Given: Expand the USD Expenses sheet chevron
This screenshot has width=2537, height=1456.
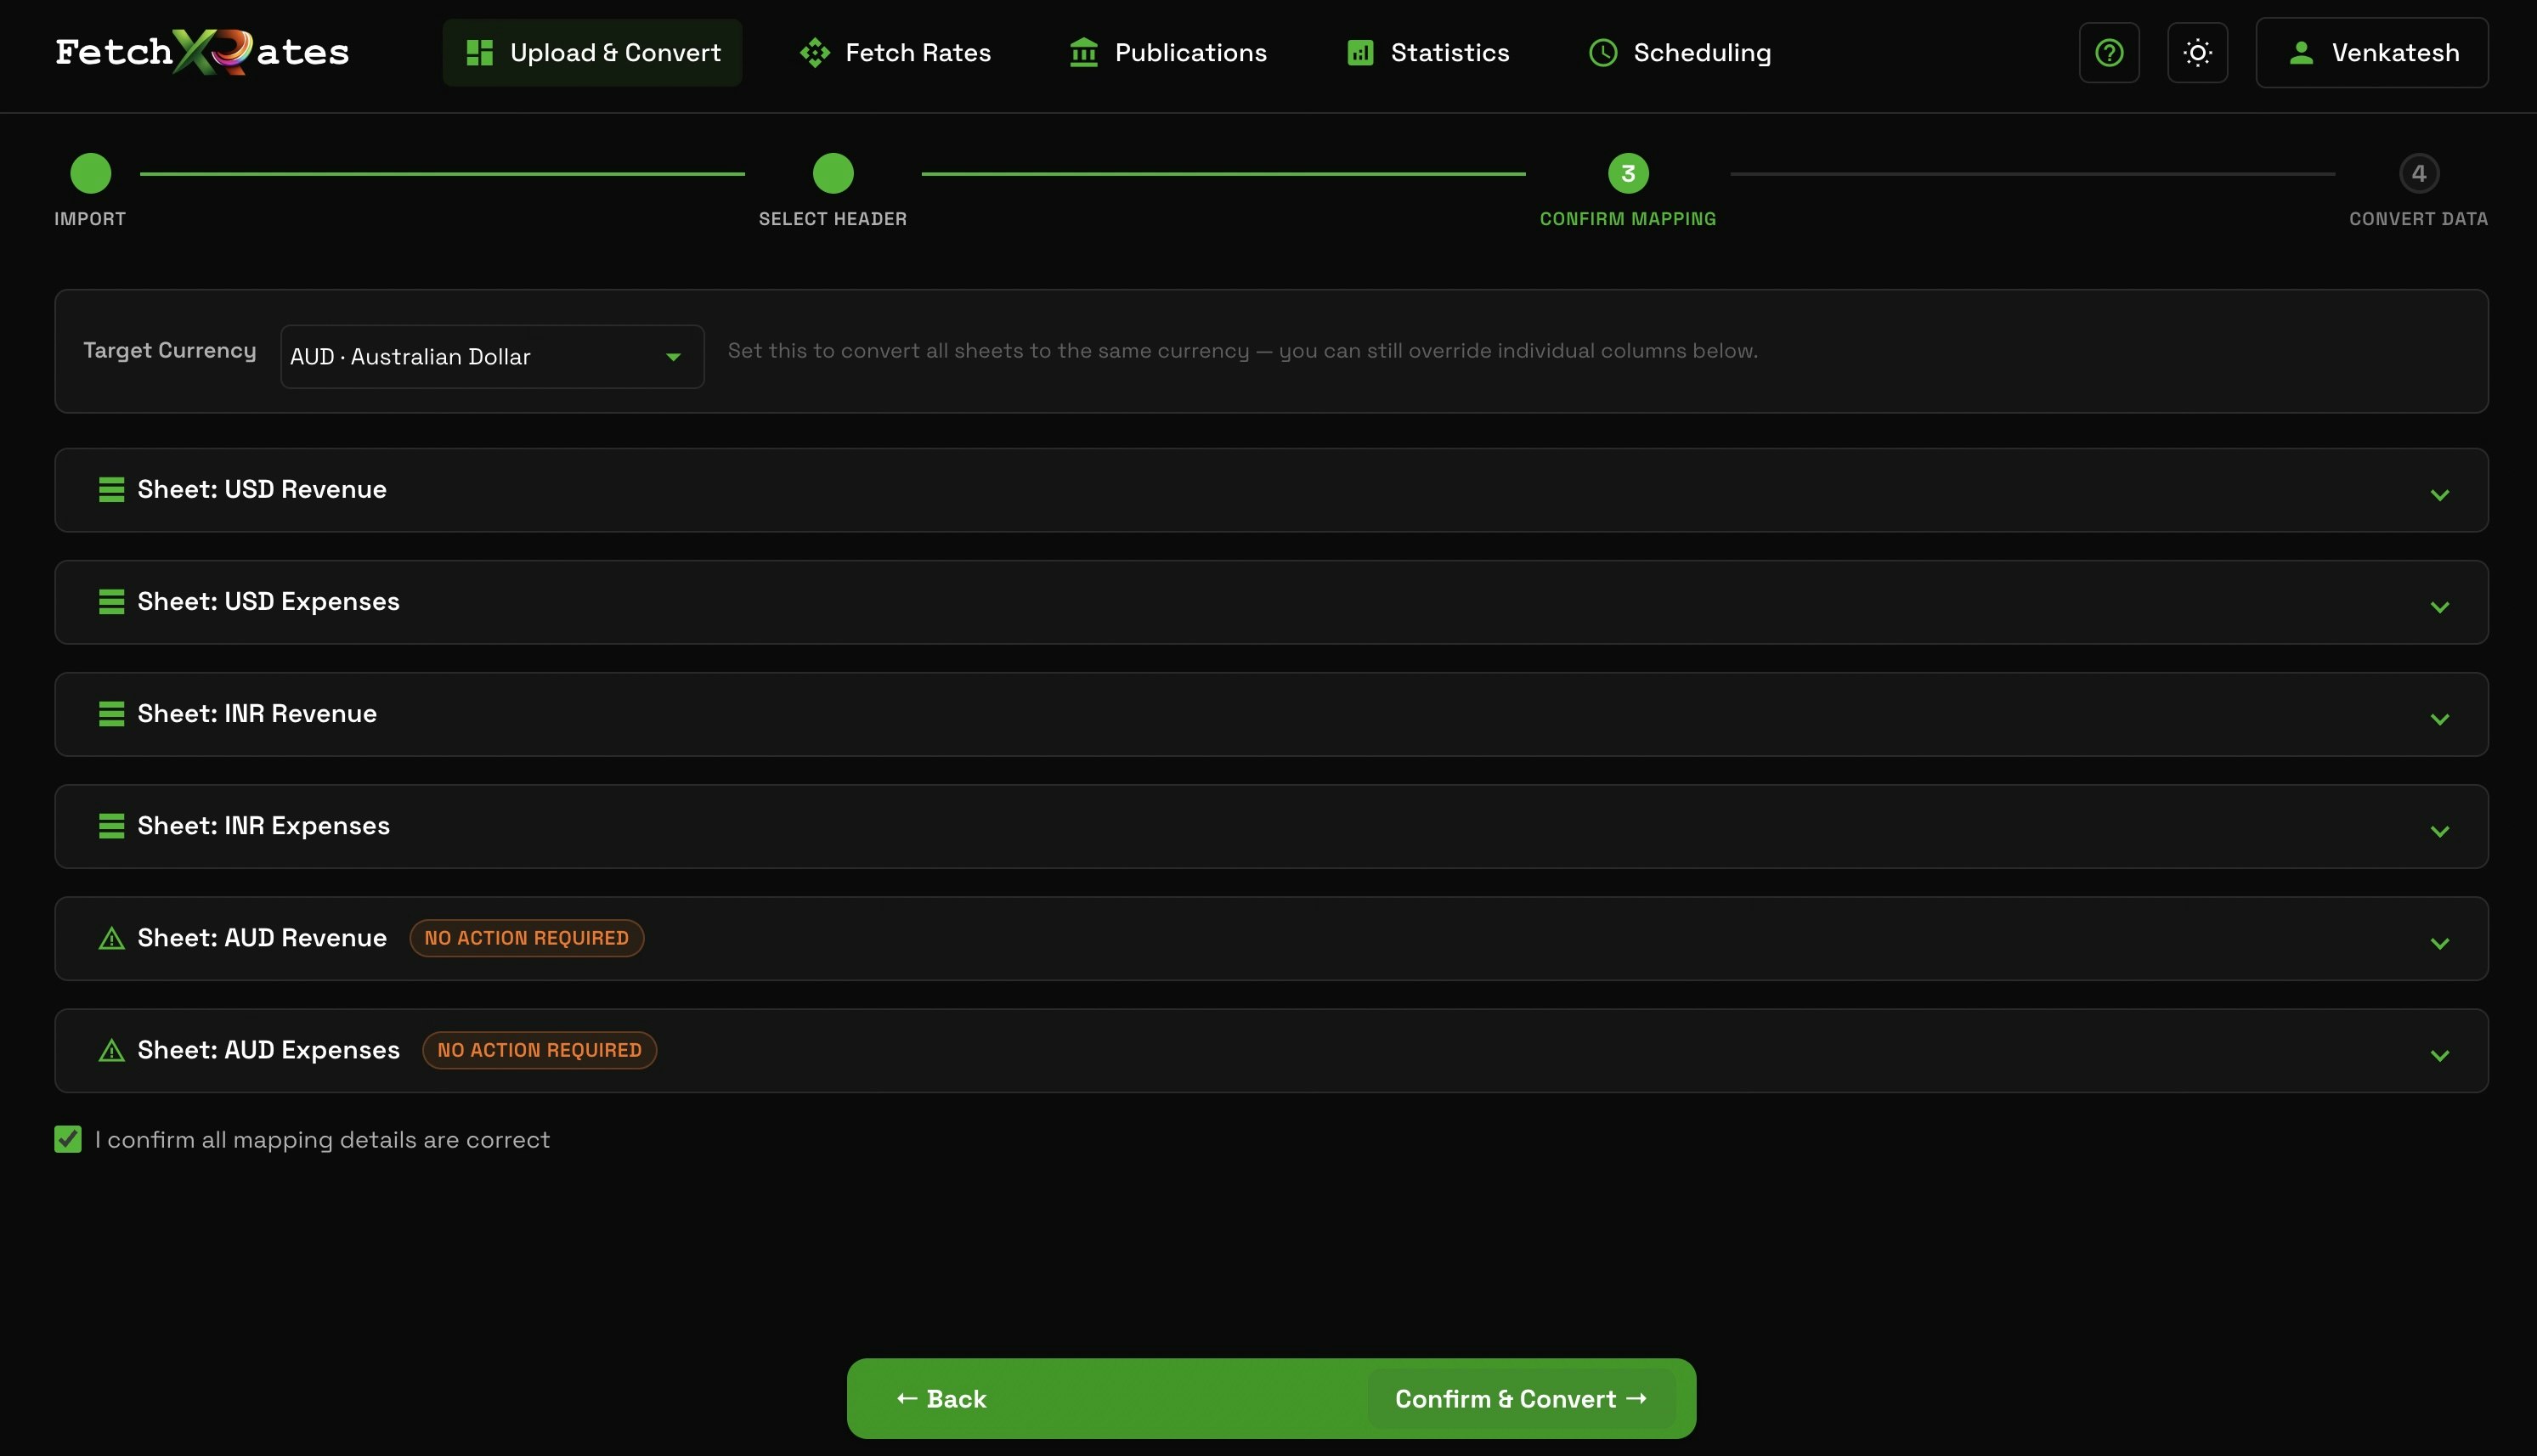Looking at the screenshot, I should 2440,607.
